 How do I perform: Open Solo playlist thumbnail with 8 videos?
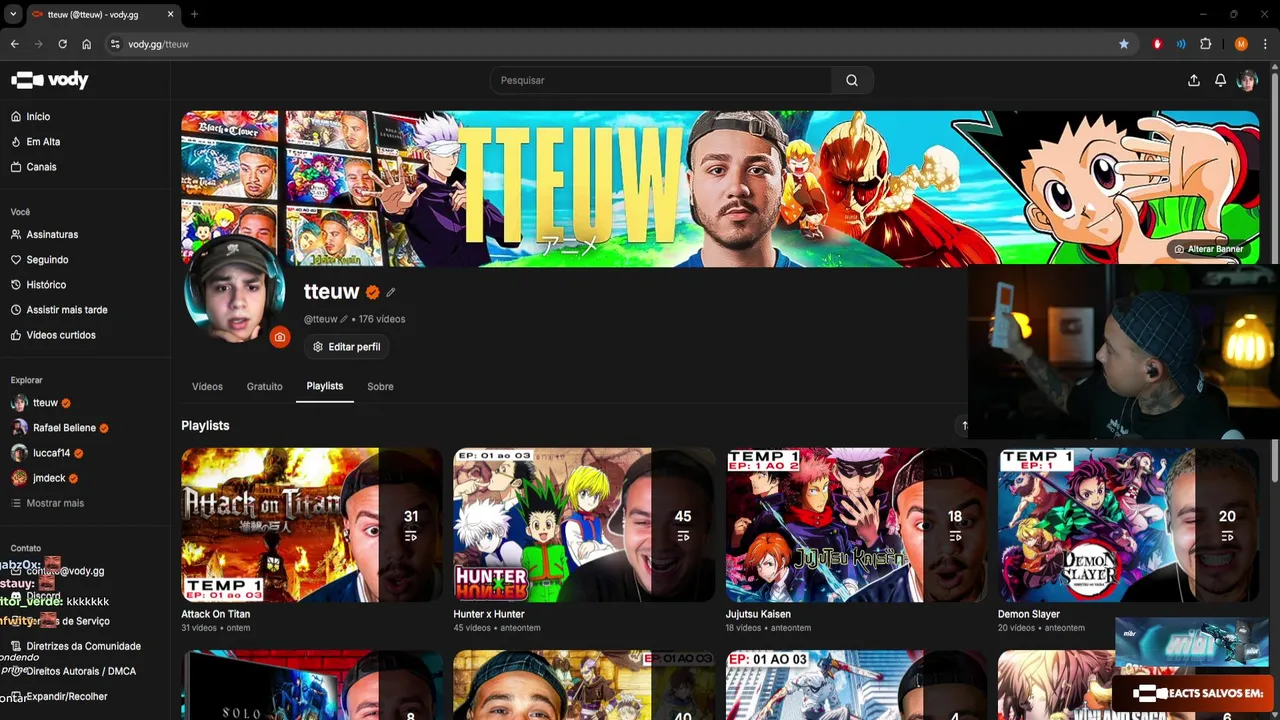click(x=312, y=685)
